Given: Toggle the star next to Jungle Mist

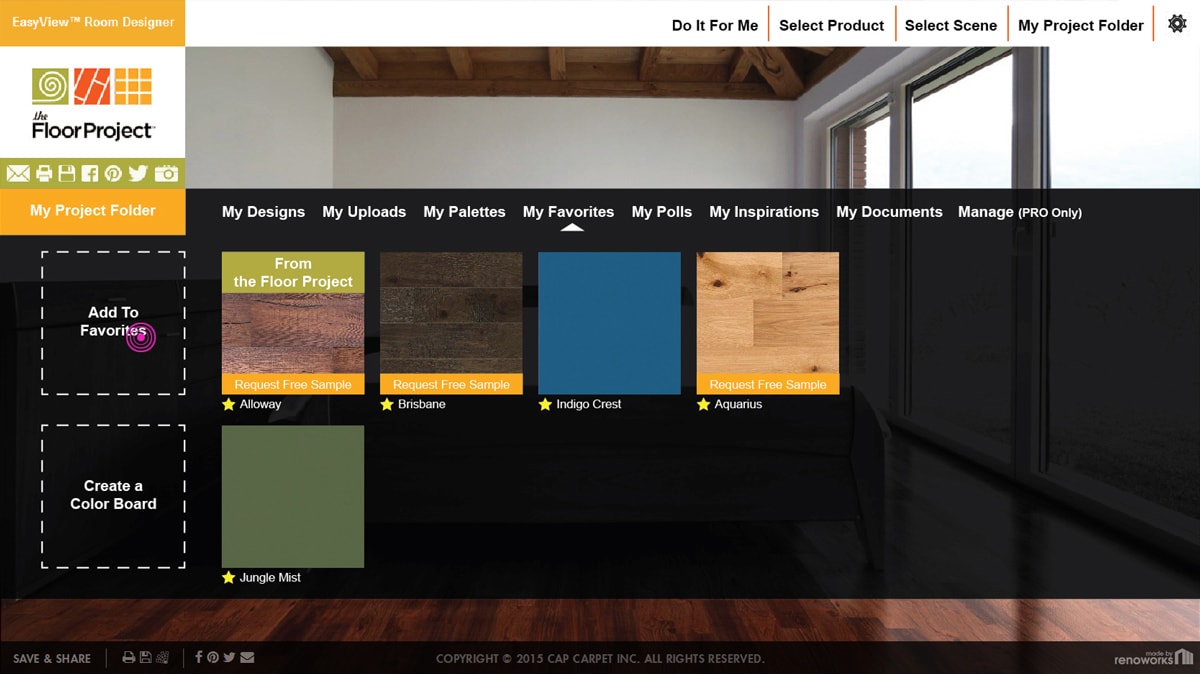Looking at the screenshot, I should coord(228,577).
